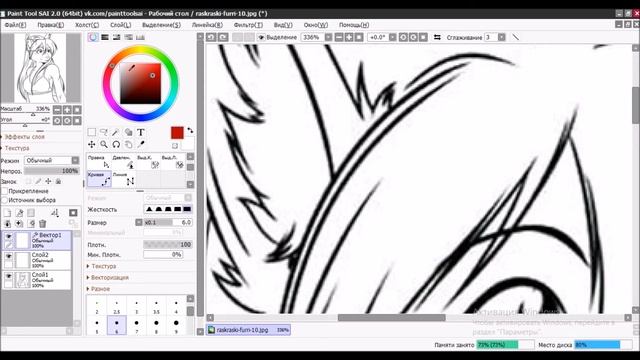Toggle lock painting pencil icon next to Замок
This screenshot has width=640, height=360.
(38, 181)
